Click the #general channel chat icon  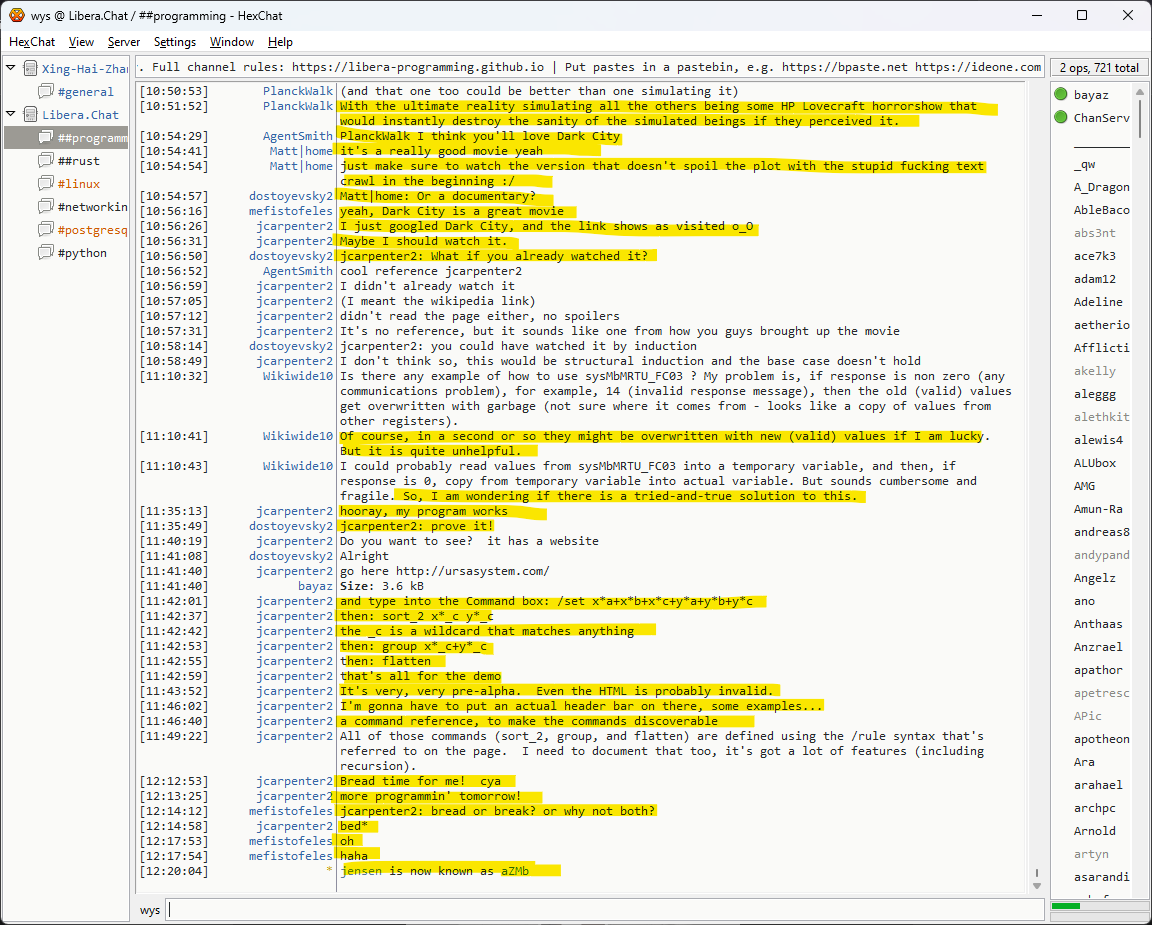click(x=45, y=92)
